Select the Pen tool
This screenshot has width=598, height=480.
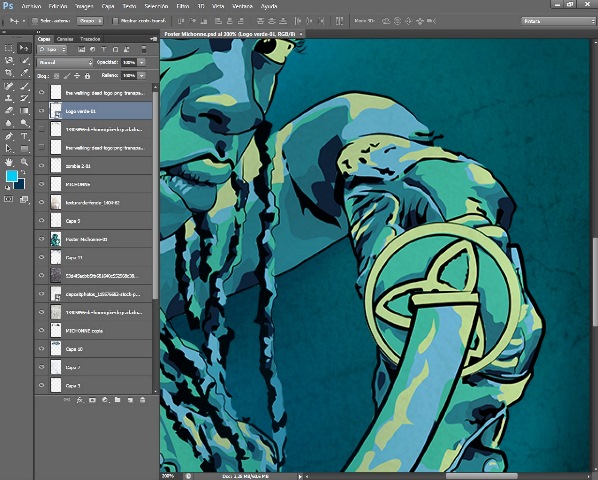click(8, 136)
